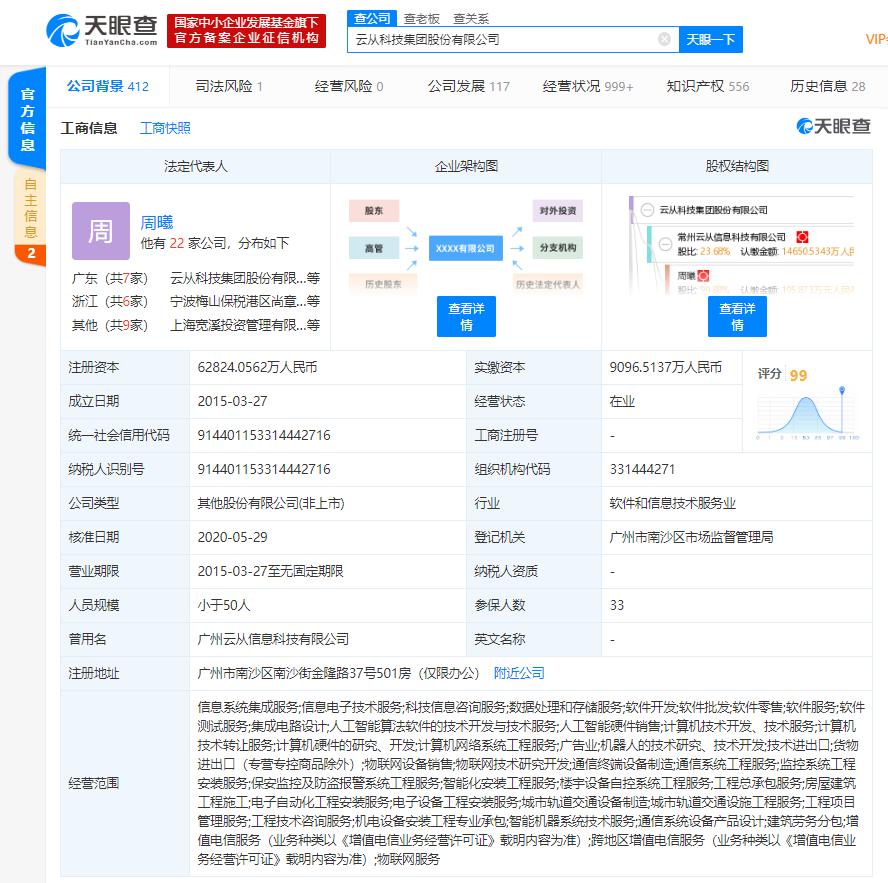This screenshot has height=883, width=888.
Task: Open the 附近公司 link
Action: [x=519, y=673]
